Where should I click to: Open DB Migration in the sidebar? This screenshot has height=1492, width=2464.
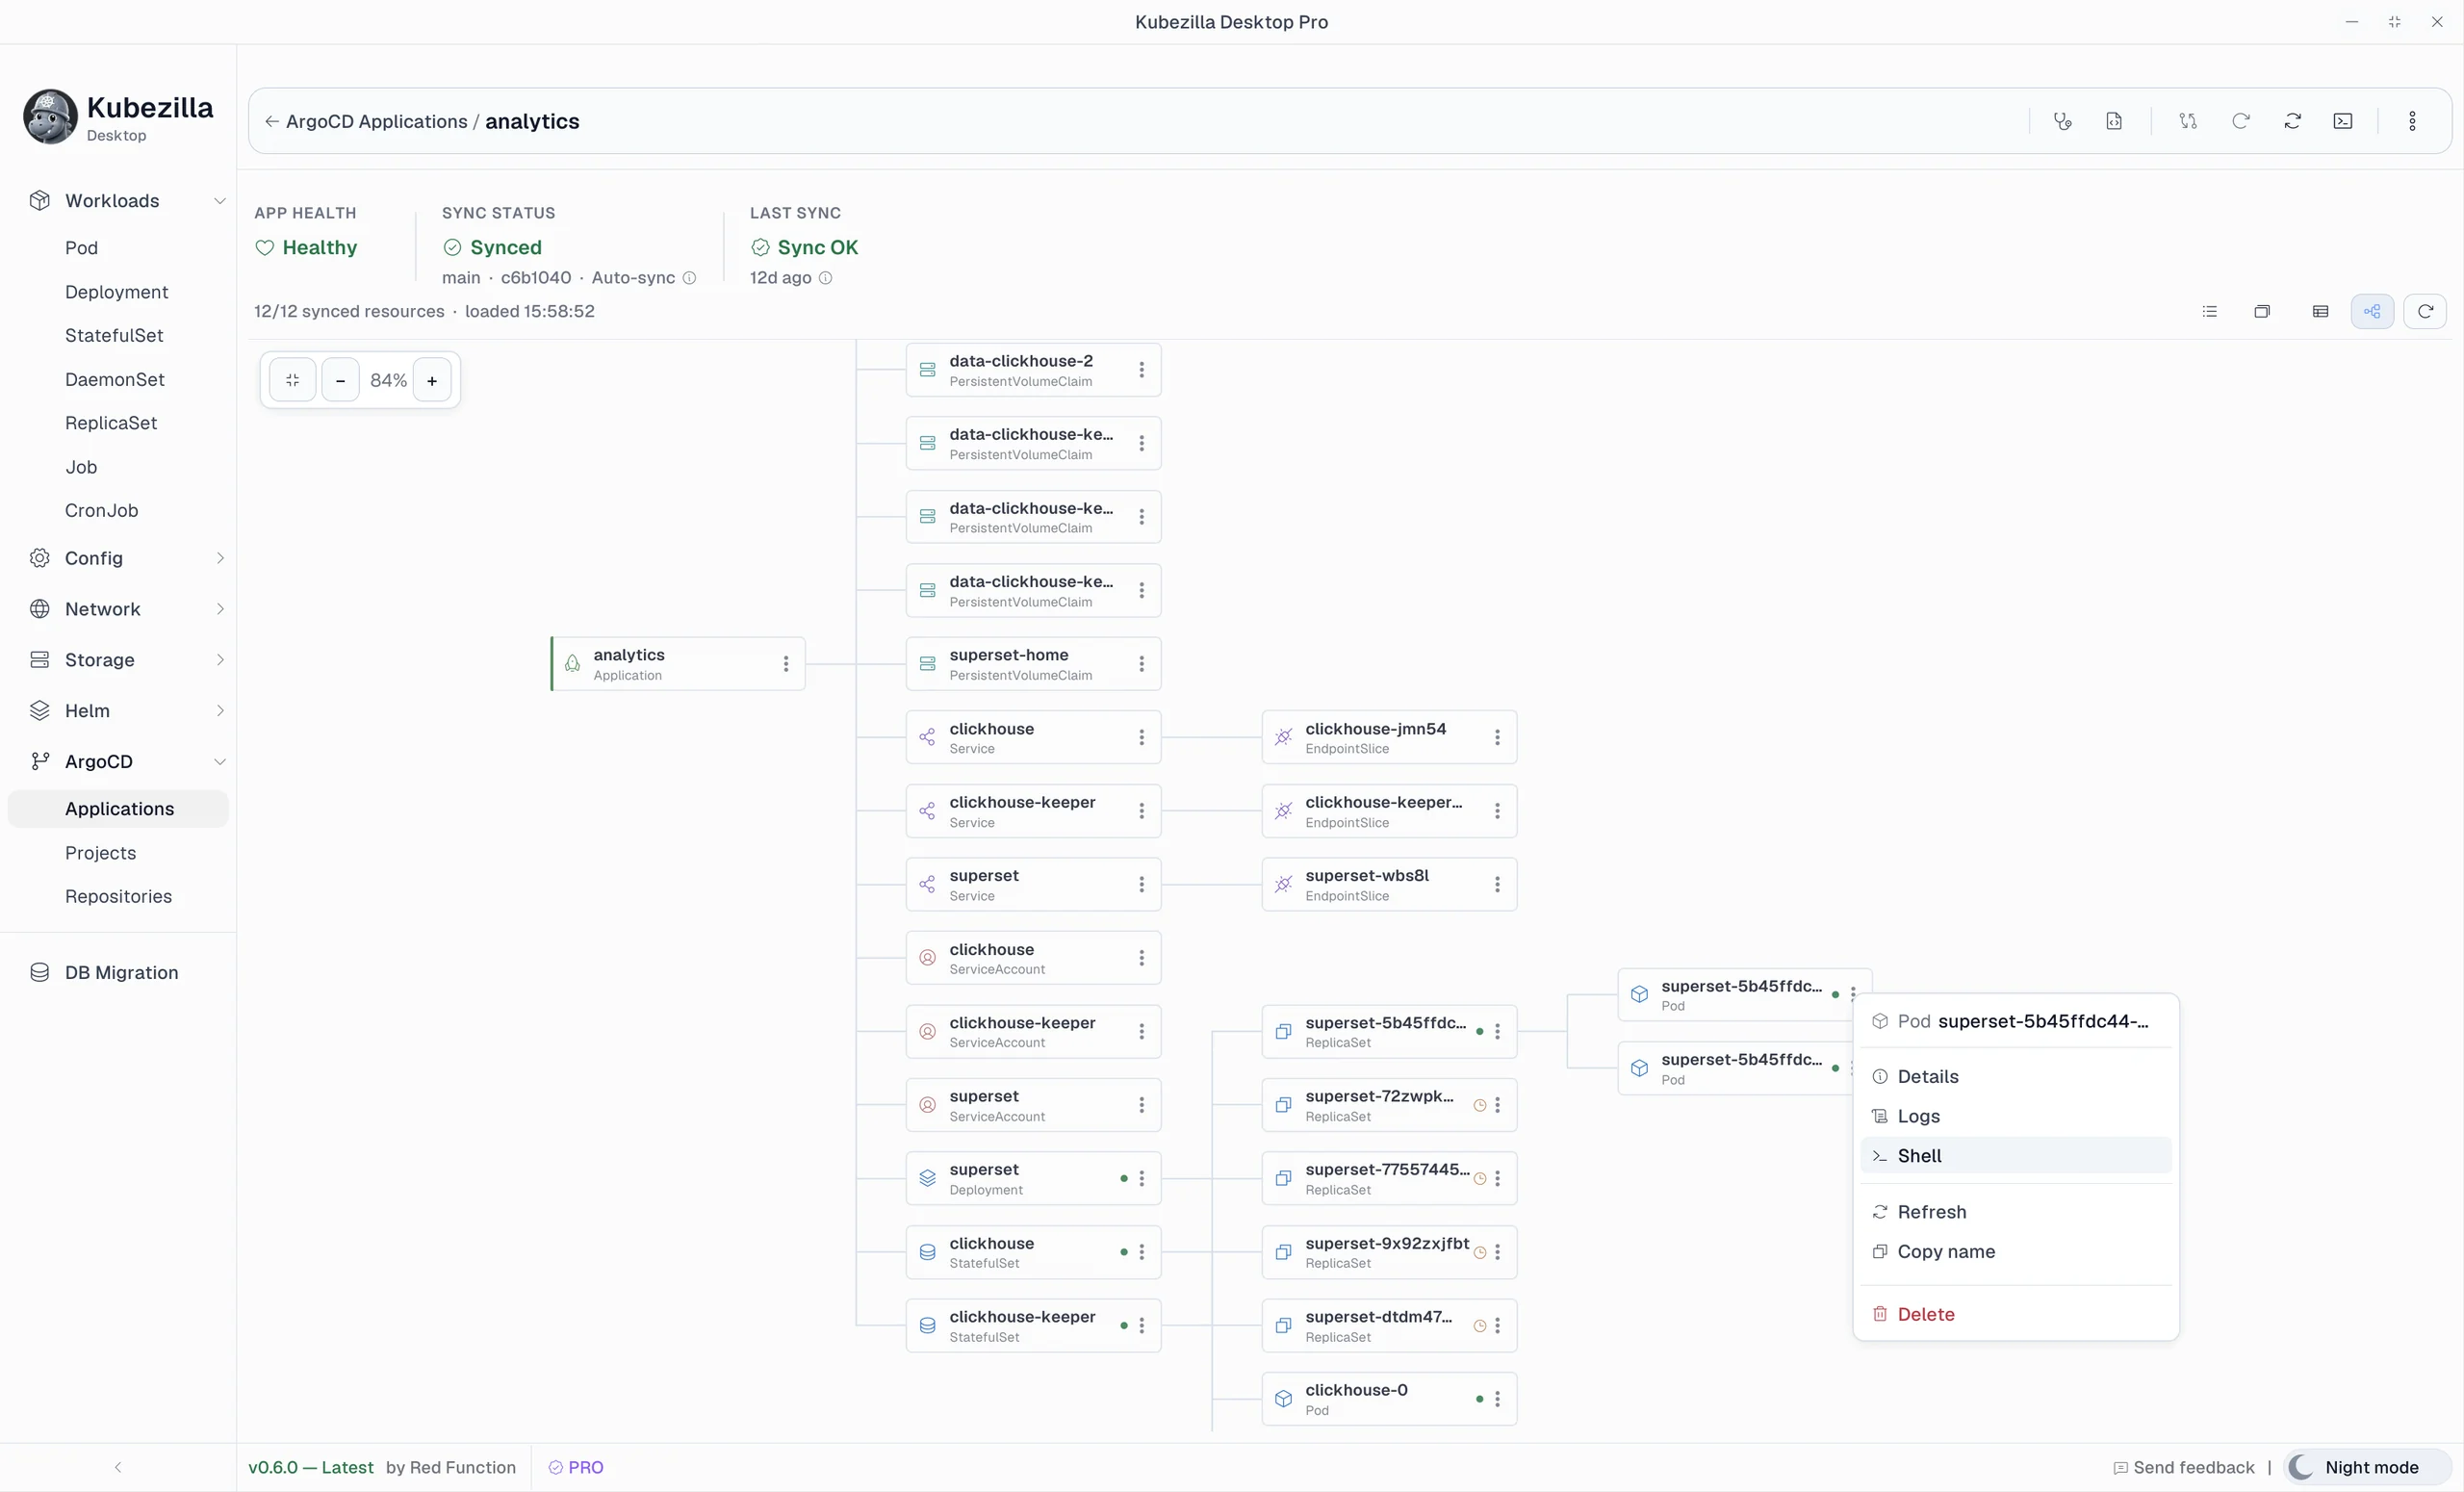120,972
